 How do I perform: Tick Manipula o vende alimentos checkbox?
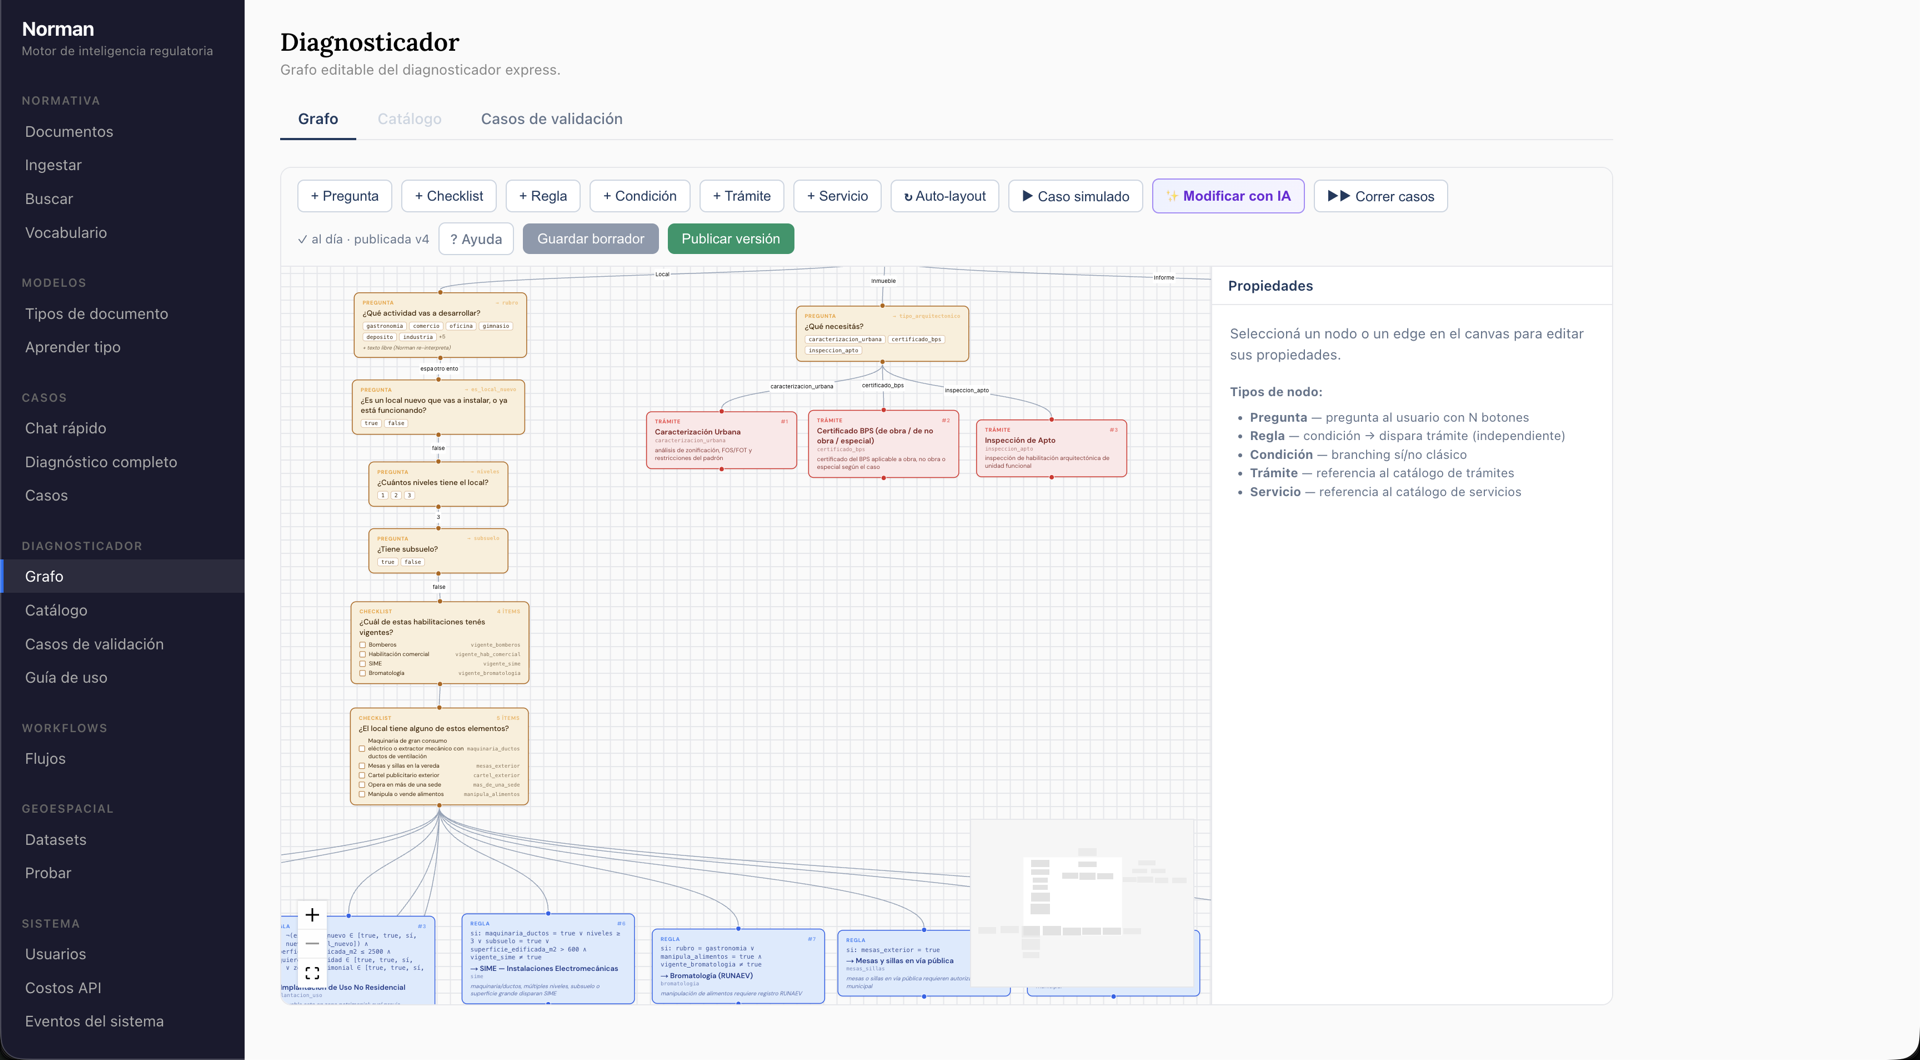[x=362, y=794]
